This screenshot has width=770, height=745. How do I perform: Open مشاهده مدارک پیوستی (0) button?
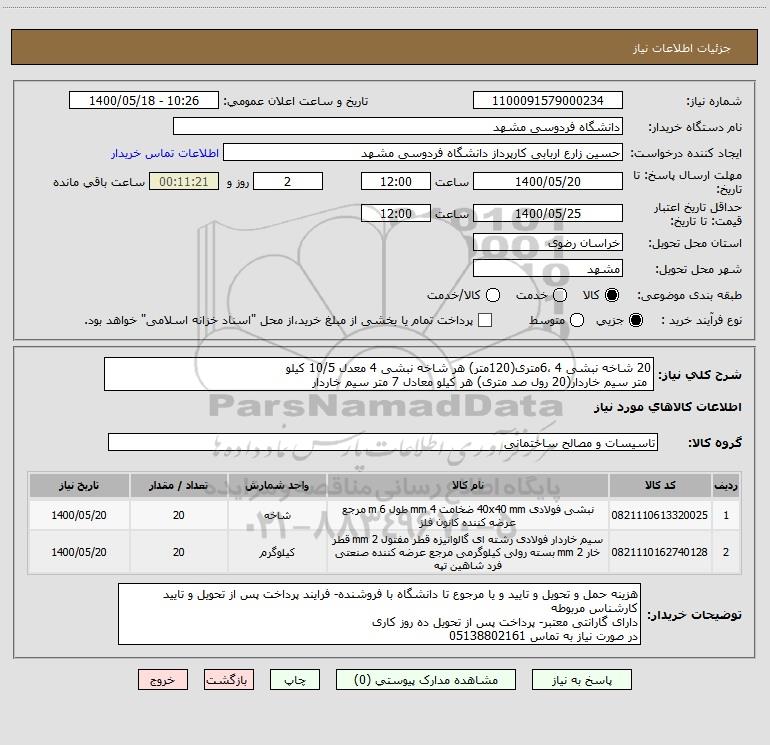[x=426, y=680]
